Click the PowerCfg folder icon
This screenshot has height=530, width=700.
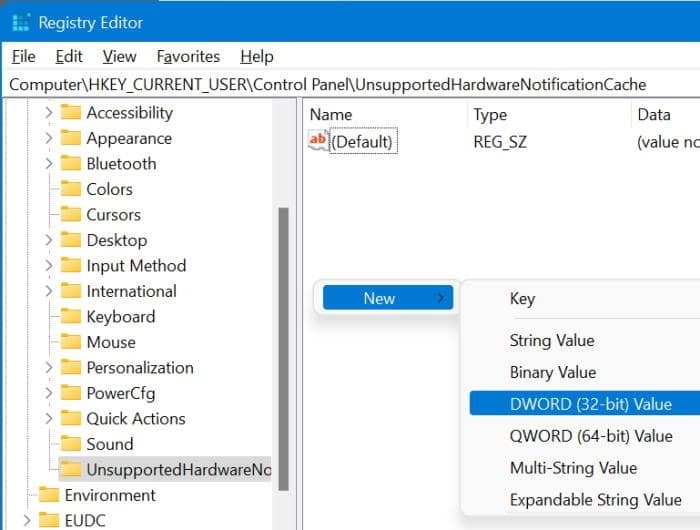pyautogui.click(x=71, y=392)
